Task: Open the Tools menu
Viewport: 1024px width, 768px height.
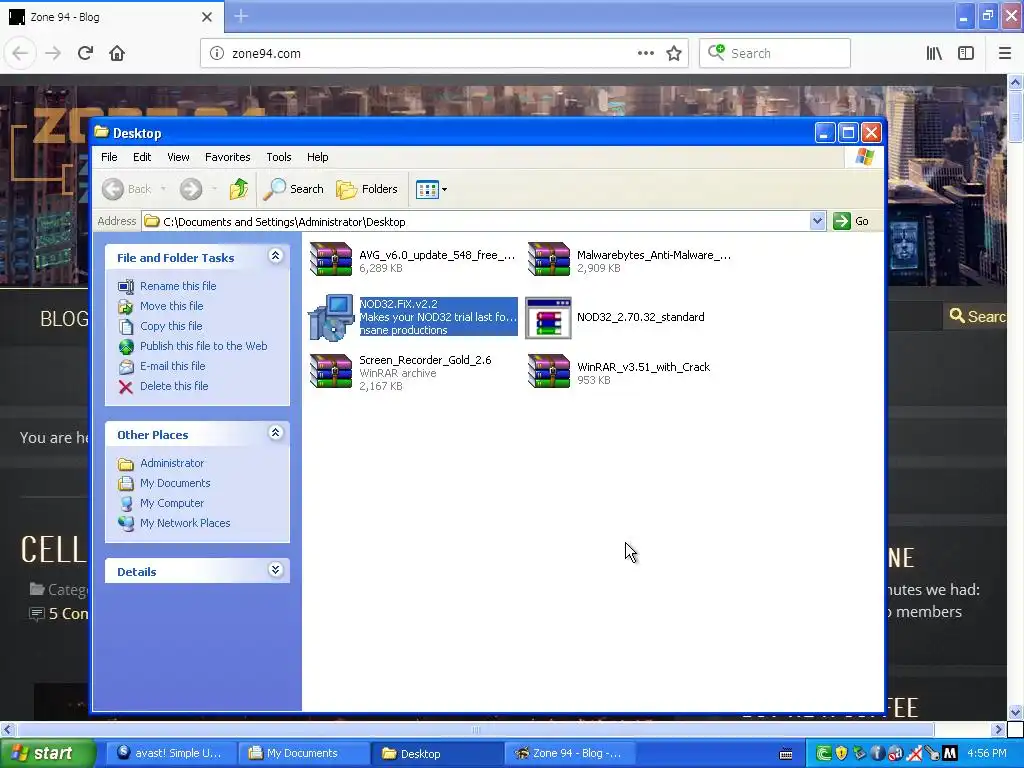Action: (279, 157)
